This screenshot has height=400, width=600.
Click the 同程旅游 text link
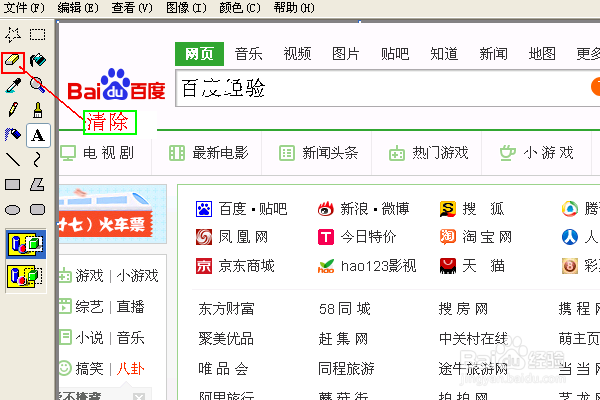(346, 369)
